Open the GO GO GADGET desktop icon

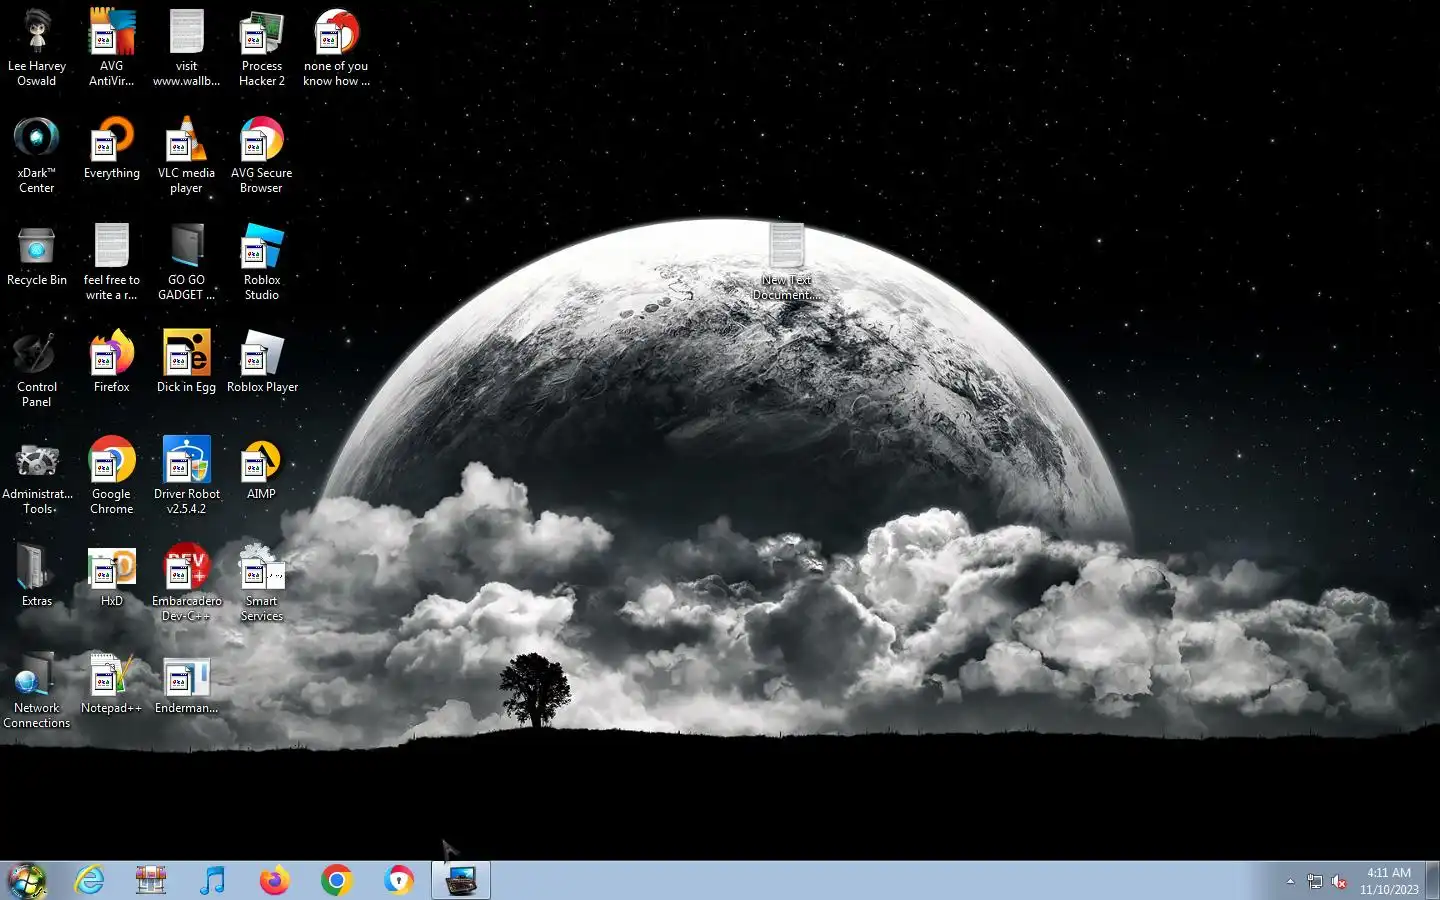pos(186,261)
